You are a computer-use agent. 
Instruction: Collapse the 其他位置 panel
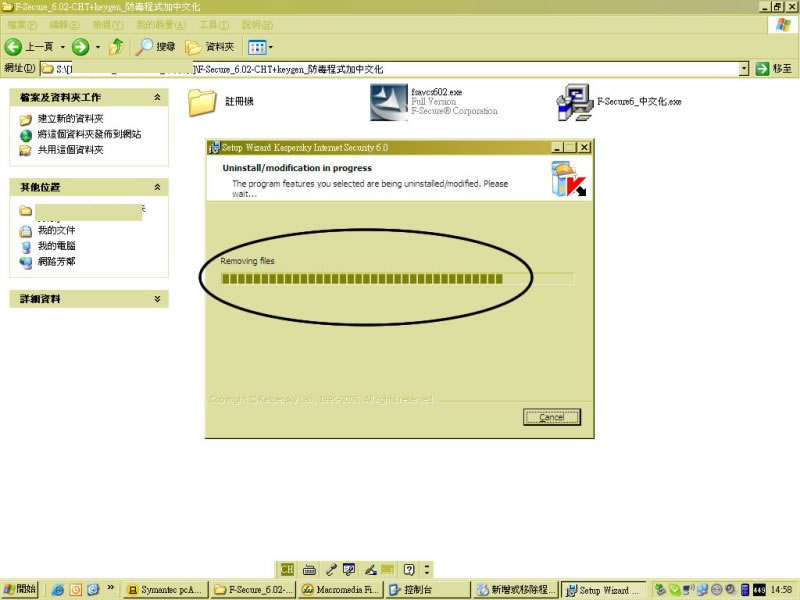coord(157,187)
